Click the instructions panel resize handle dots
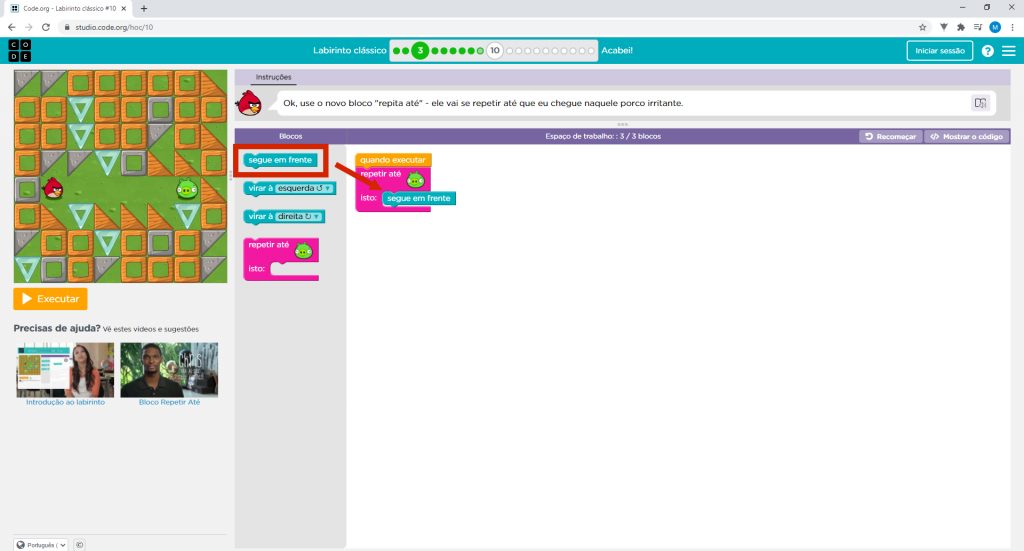Viewport: 1024px width, 551px height. point(622,124)
